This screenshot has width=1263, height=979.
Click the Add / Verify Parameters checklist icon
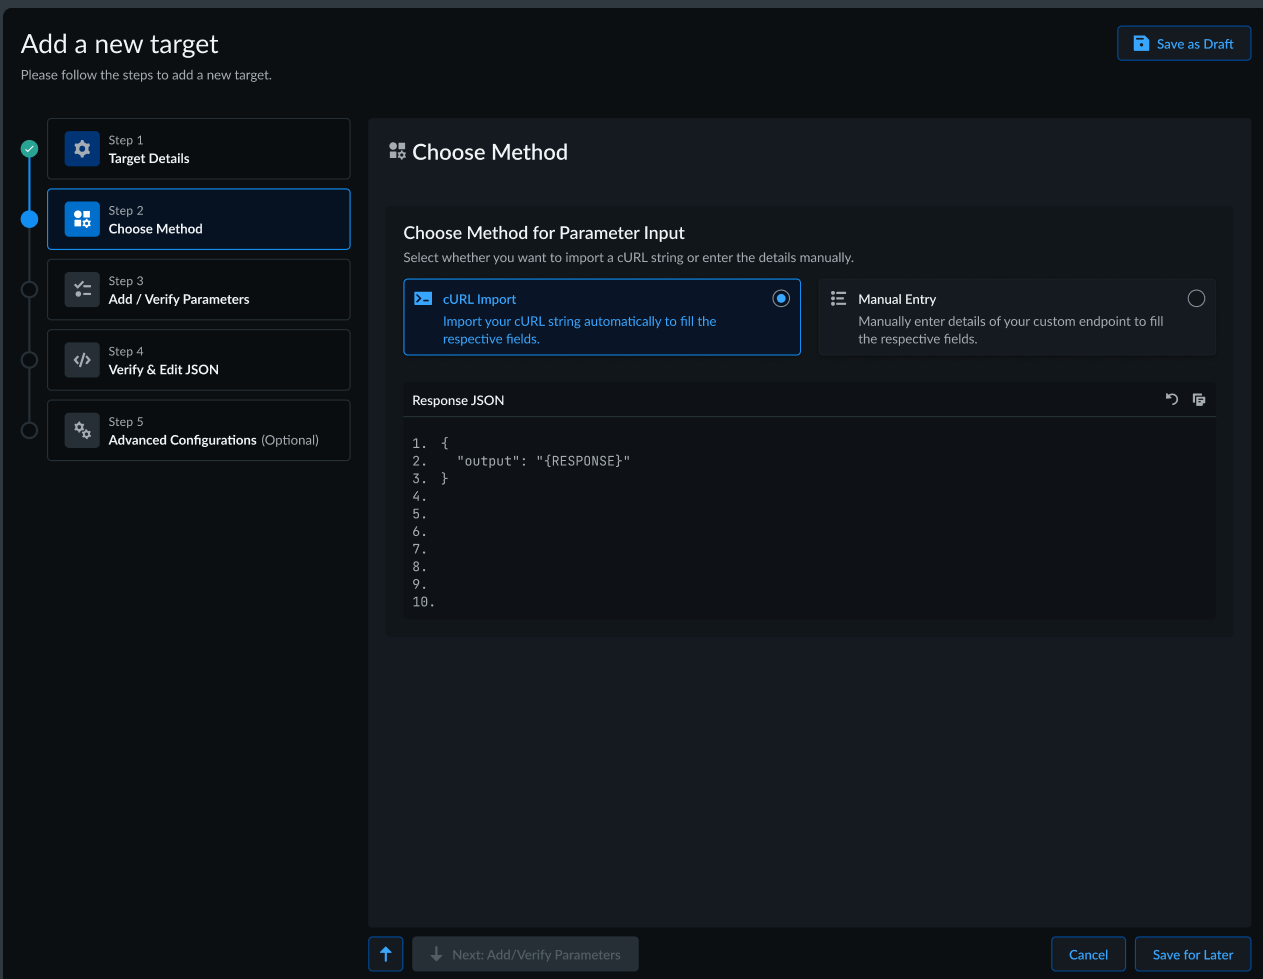click(x=82, y=290)
